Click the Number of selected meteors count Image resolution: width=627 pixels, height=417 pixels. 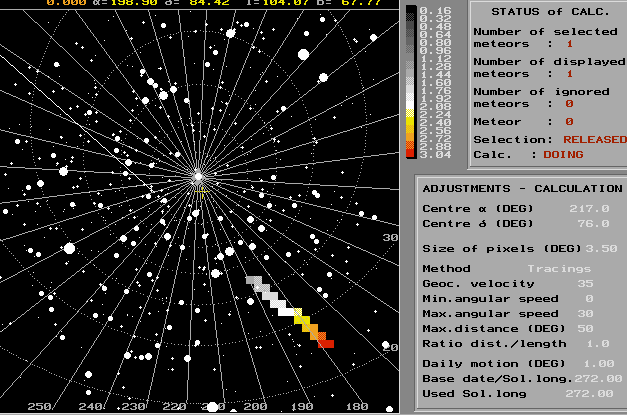(569, 44)
